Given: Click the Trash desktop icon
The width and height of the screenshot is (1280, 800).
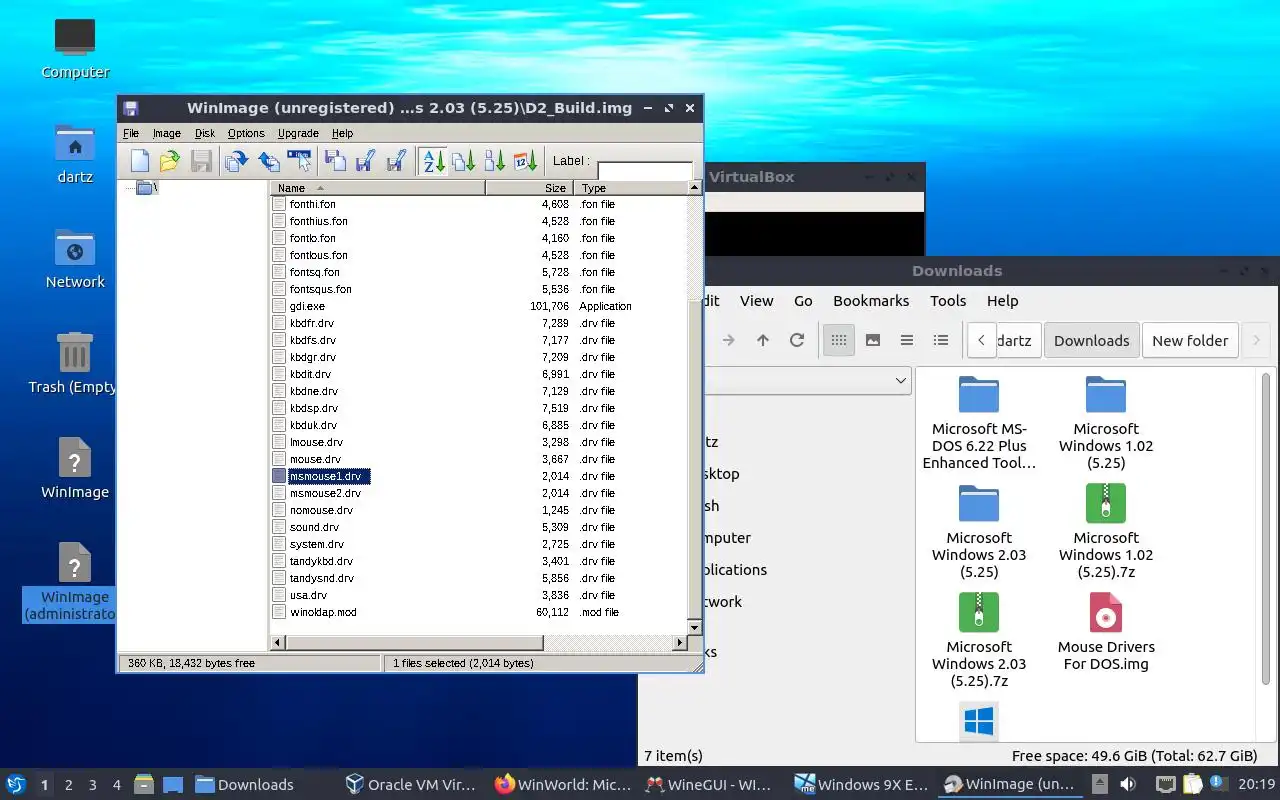Looking at the screenshot, I should [x=74, y=363].
